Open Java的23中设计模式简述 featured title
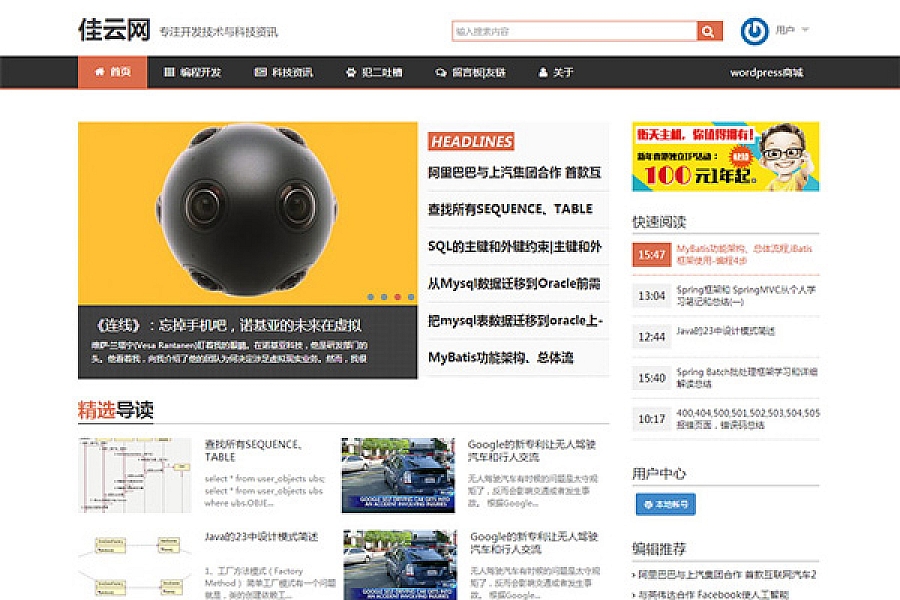Screen dimensions: 900x600 (261, 537)
